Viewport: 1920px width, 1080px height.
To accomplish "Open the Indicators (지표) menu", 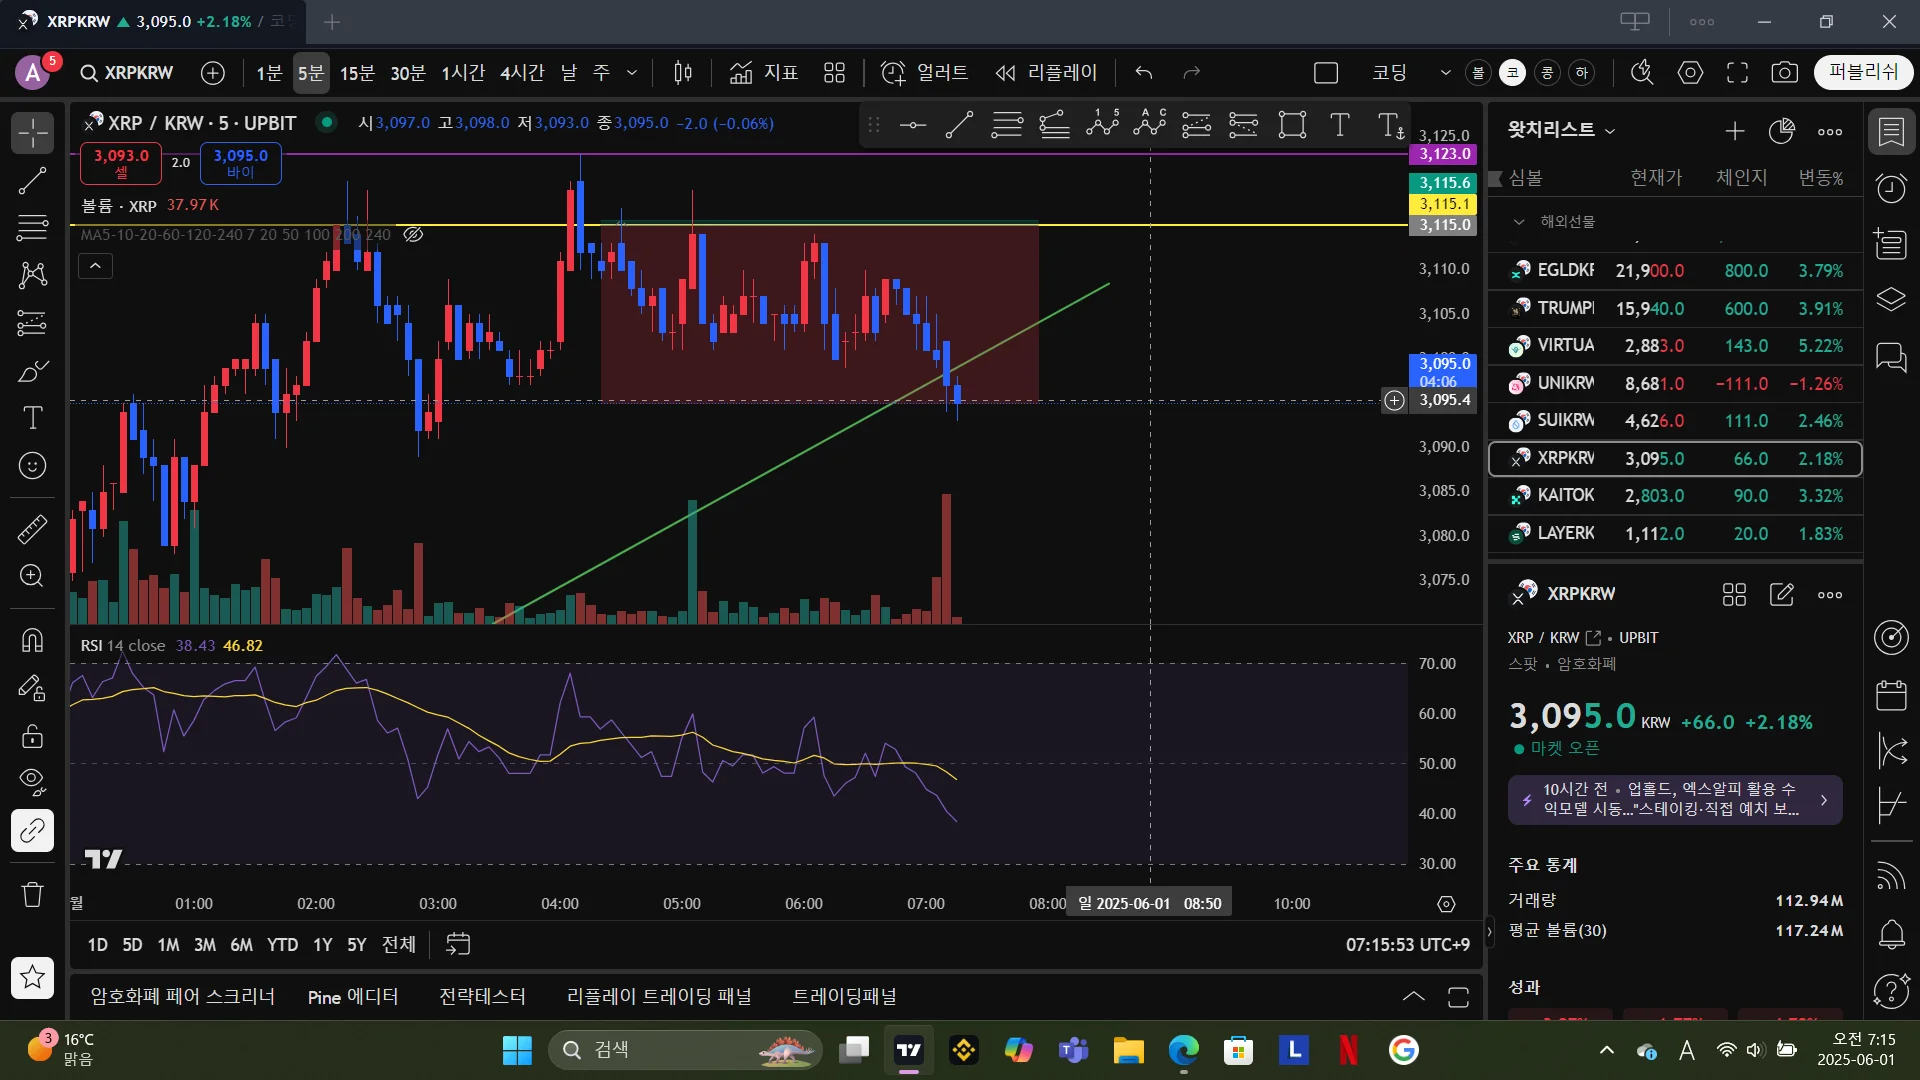I will [765, 73].
